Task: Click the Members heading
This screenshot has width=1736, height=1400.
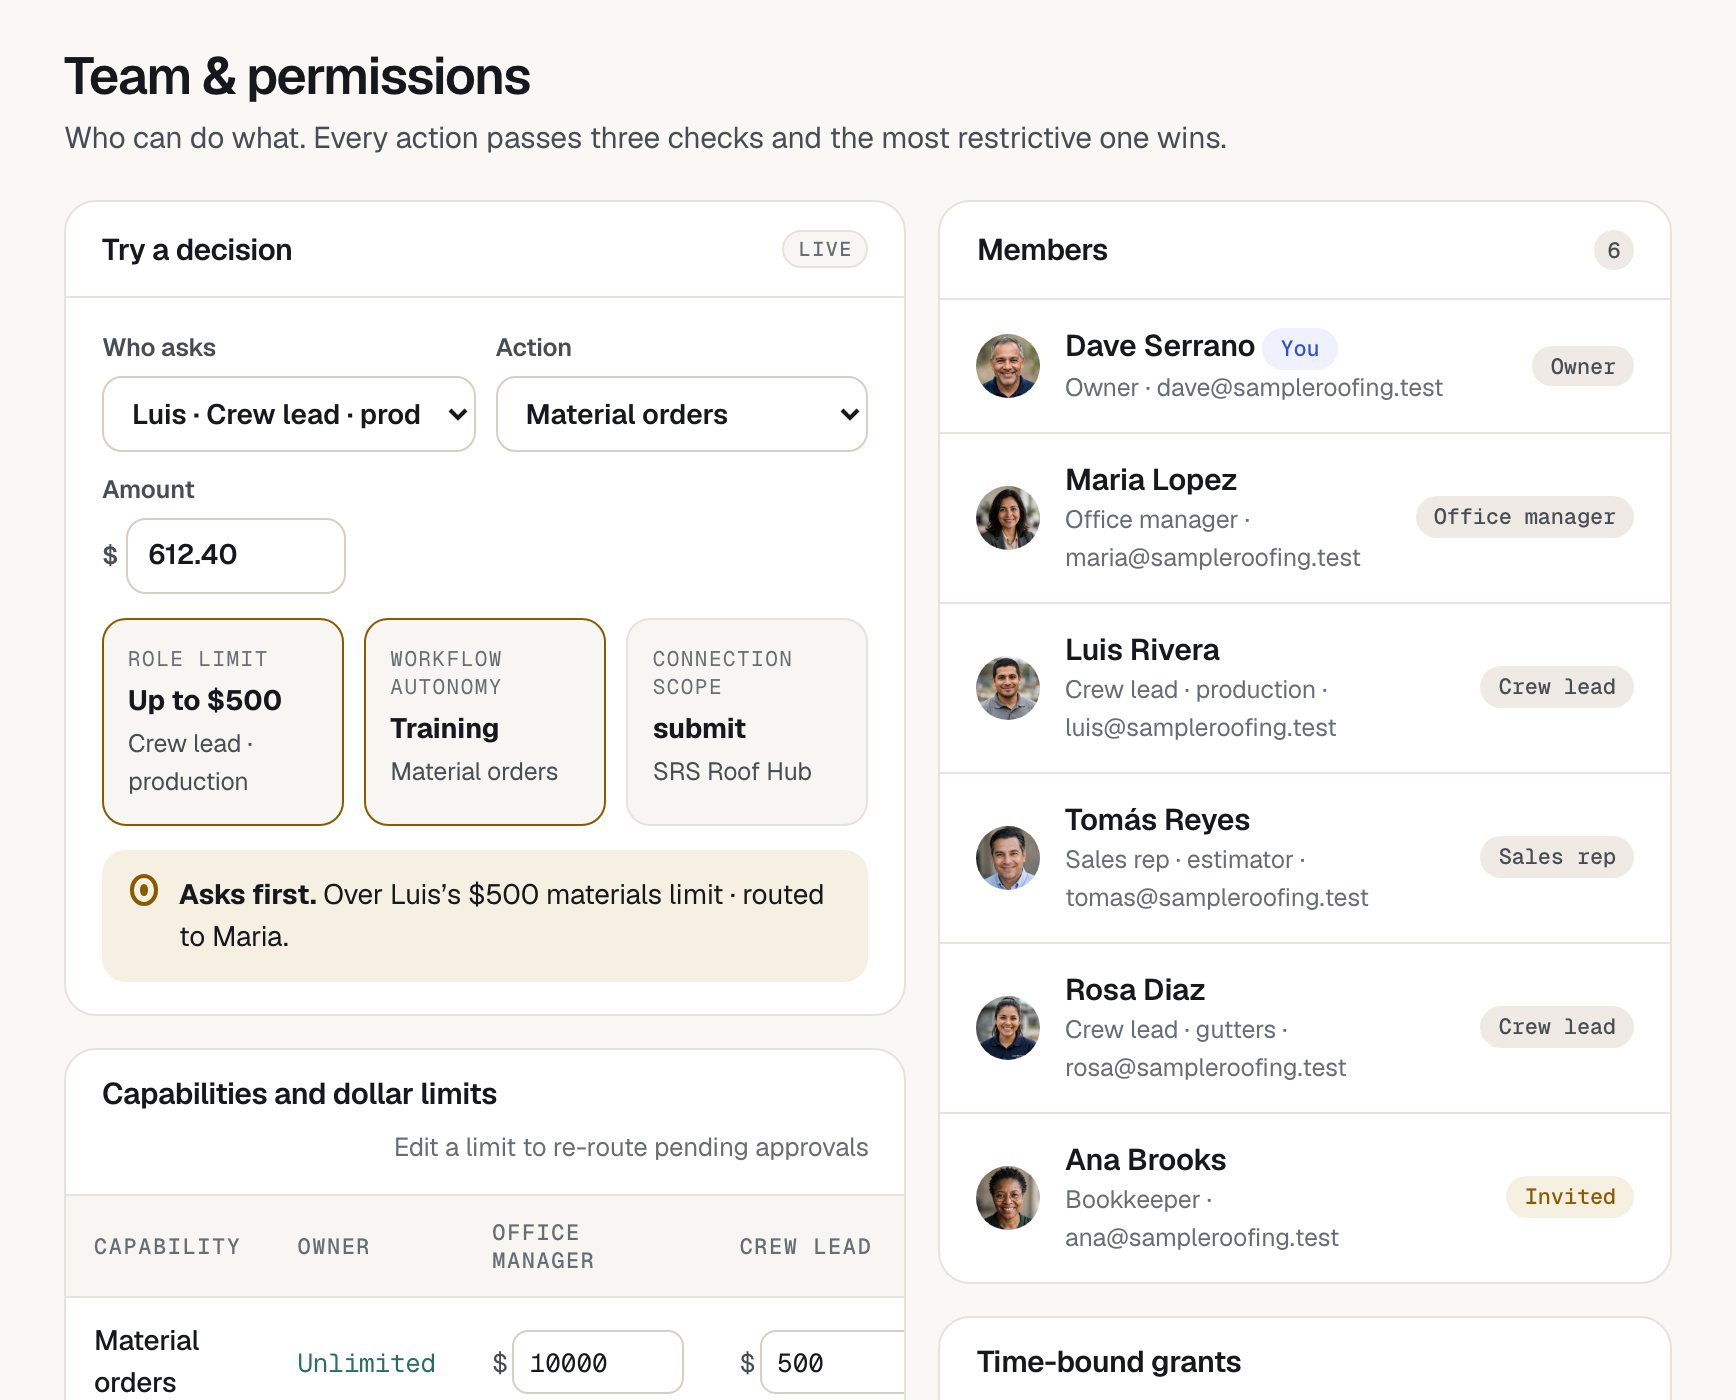Action: coord(1042,250)
